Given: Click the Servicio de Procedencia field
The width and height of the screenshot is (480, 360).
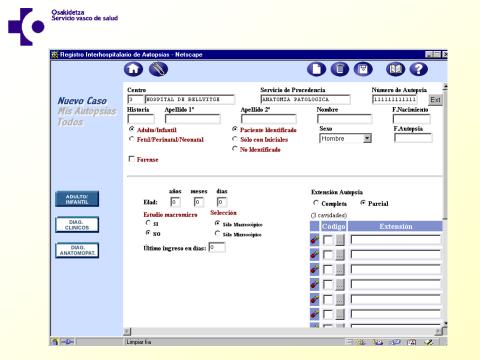Looking at the screenshot, I should 305,99.
